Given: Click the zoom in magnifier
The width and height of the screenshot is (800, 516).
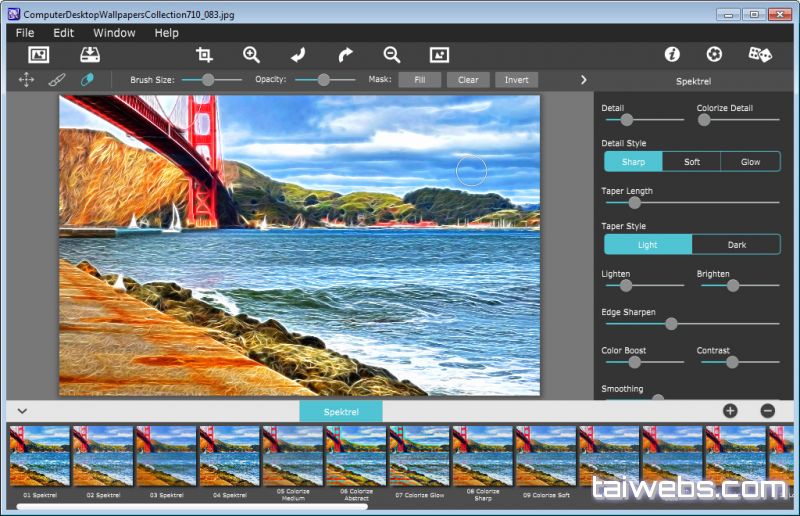Looking at the screenshot, I should 251,55.
